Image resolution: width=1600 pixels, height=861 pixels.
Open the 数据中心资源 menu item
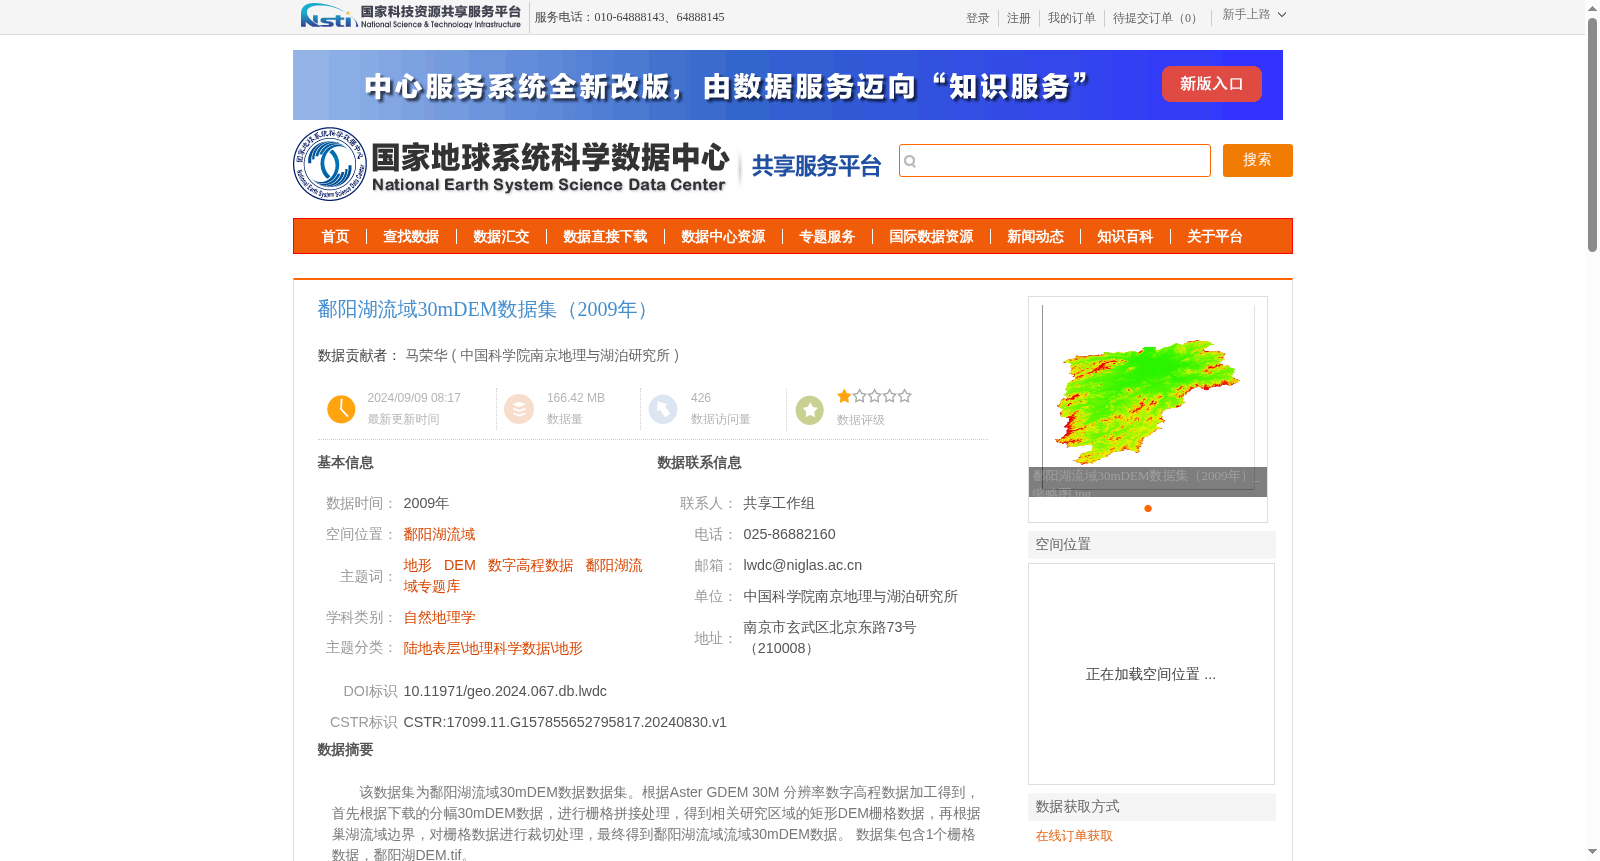click(723, 237)
